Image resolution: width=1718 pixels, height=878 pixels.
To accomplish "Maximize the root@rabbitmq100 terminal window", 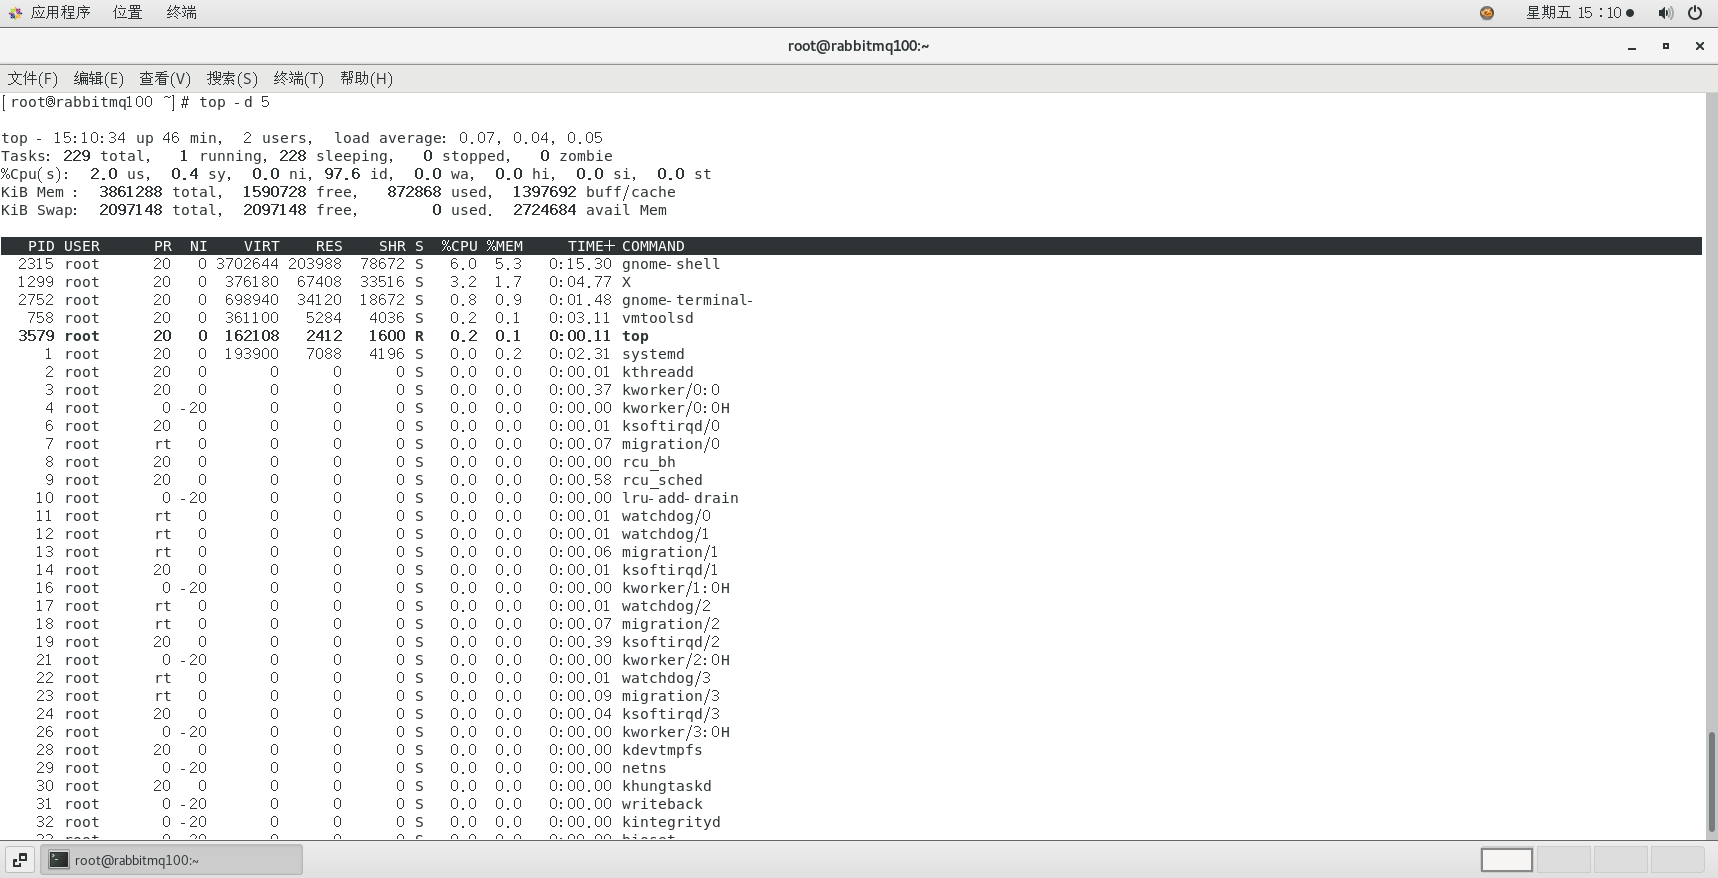I will [x=1666, y=46].
